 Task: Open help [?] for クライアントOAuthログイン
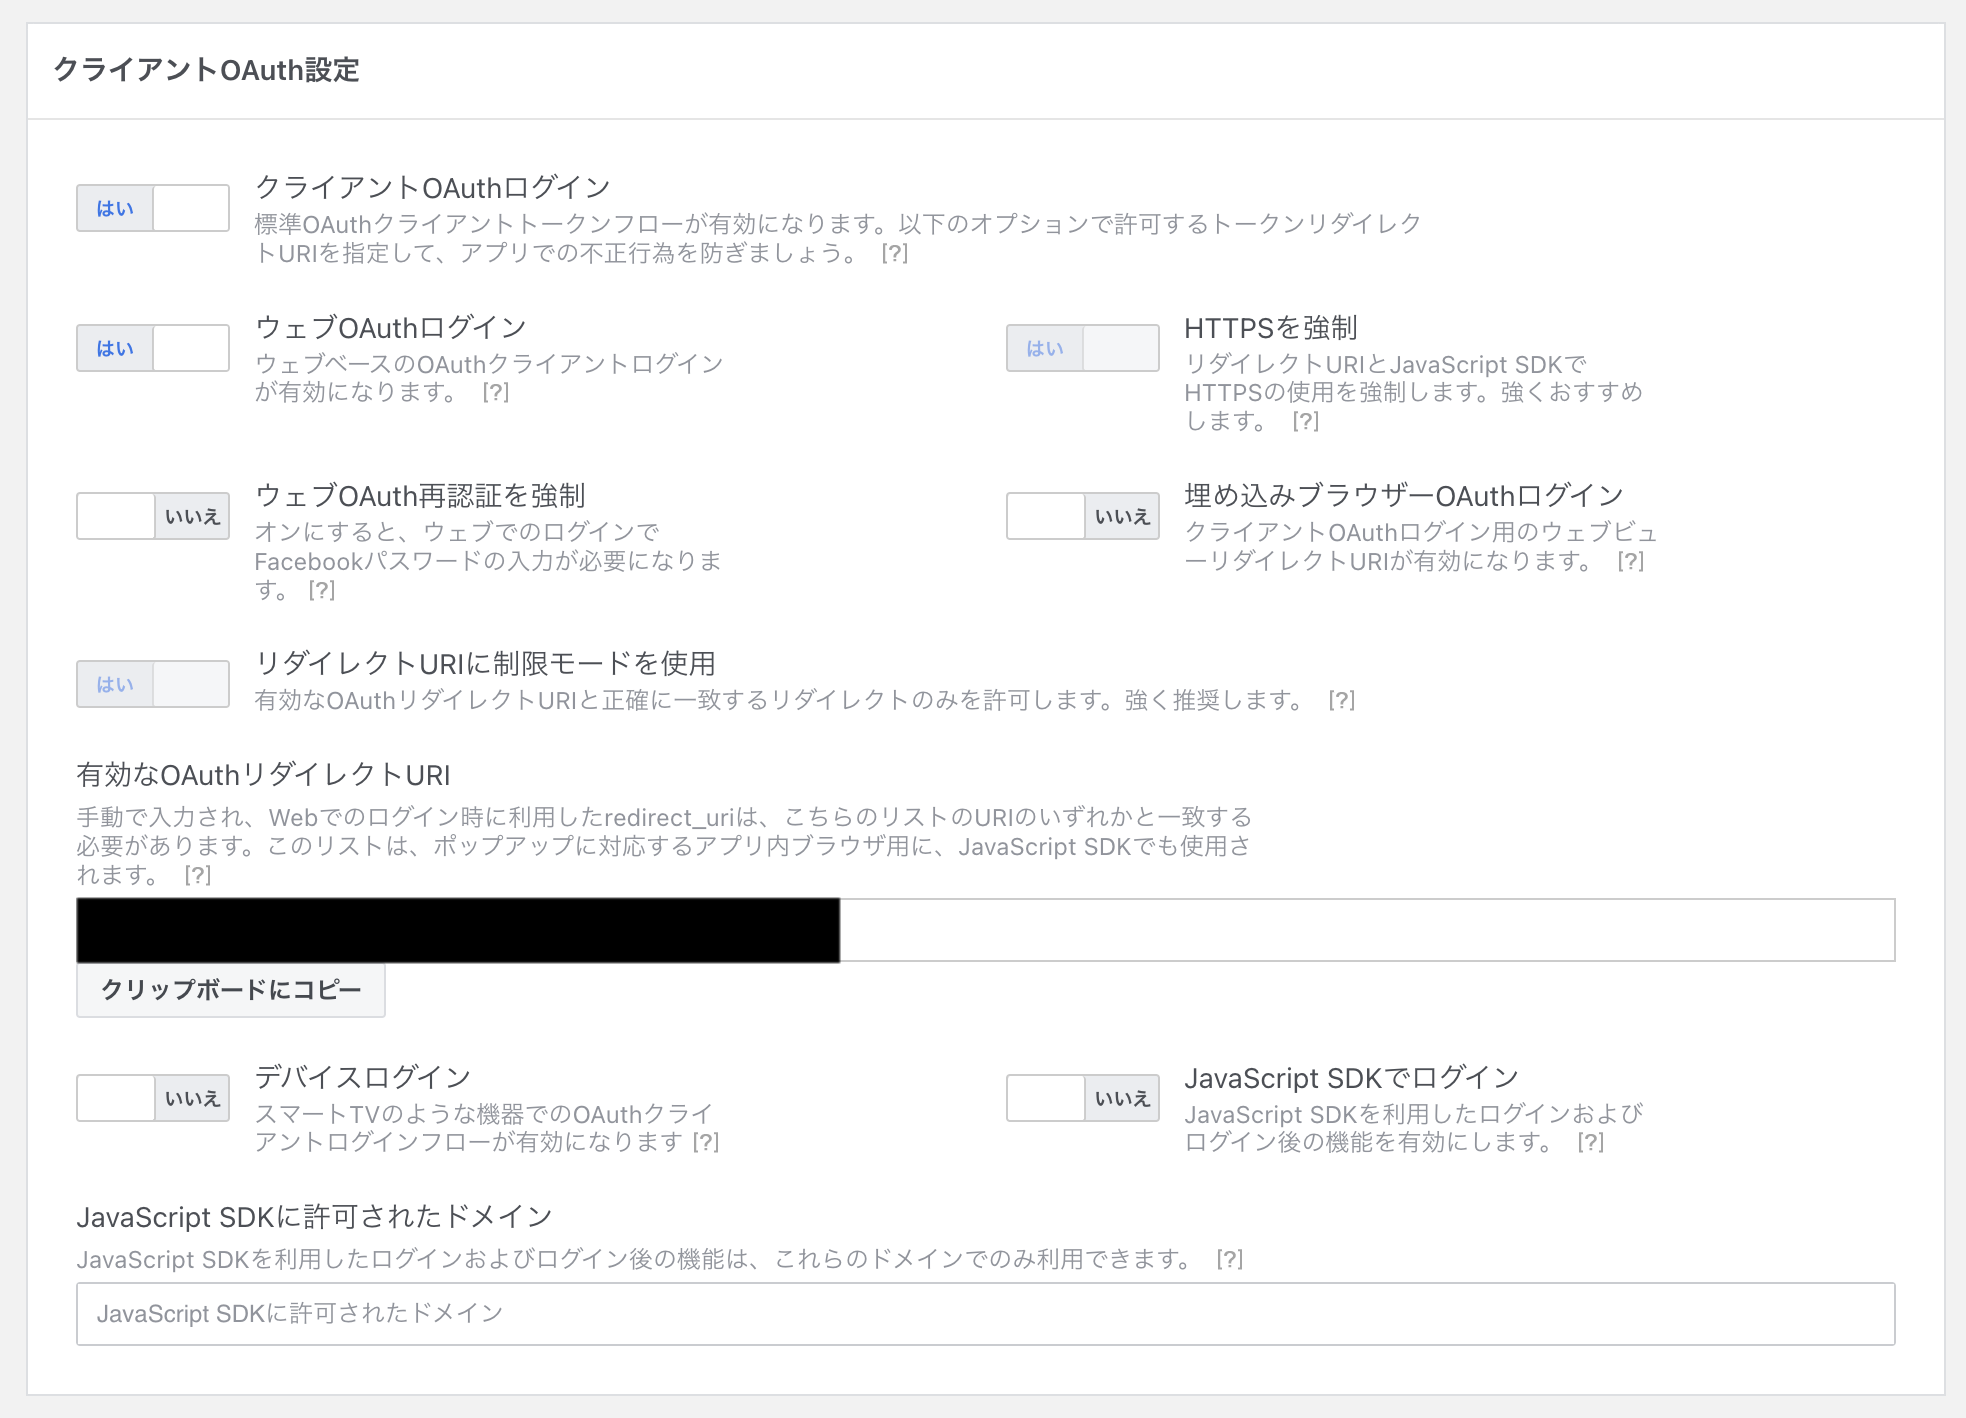click(x=894, y=253)
